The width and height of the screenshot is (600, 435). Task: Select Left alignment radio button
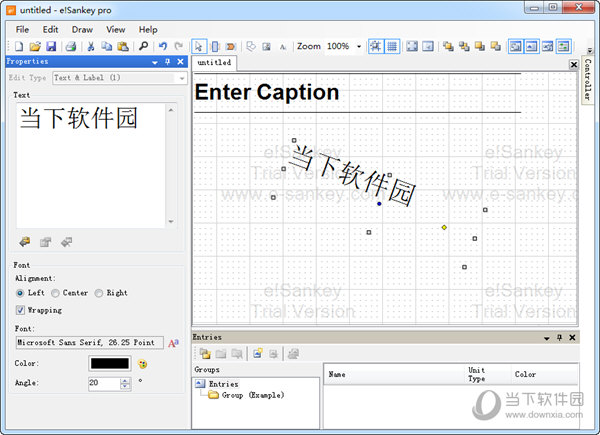20,293
